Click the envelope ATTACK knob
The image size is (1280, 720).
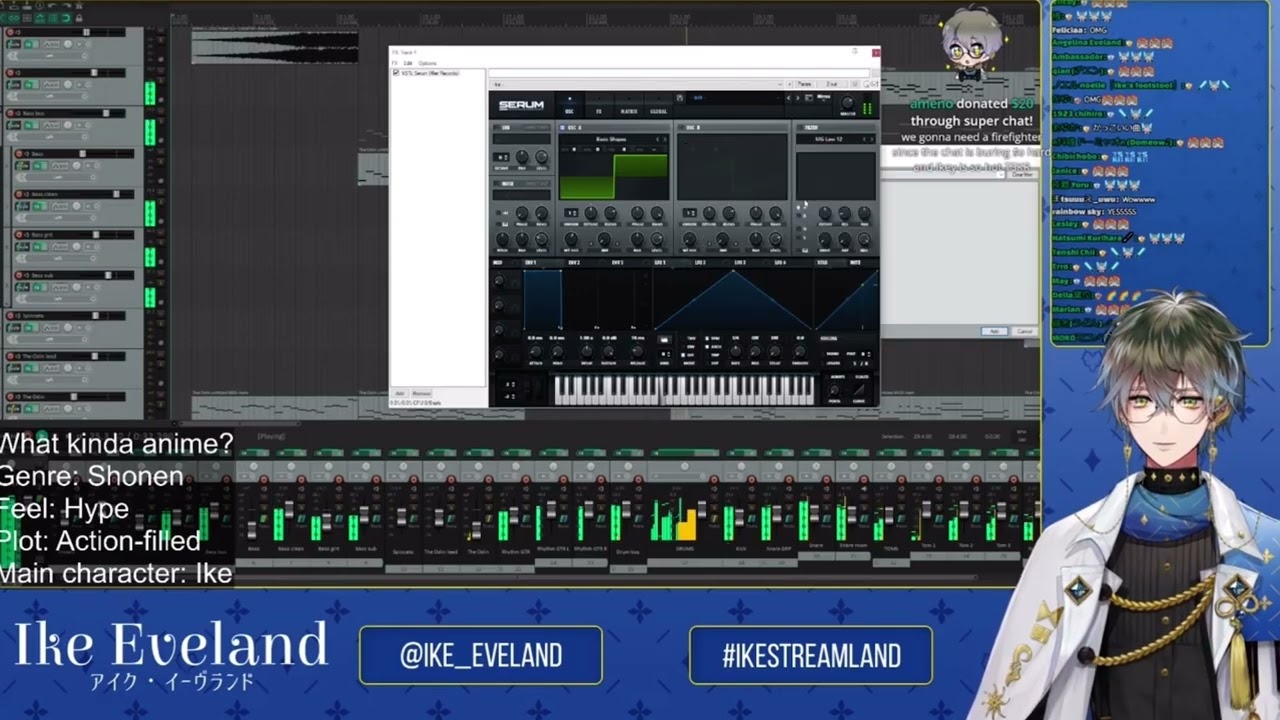click(x=535, y=351)
